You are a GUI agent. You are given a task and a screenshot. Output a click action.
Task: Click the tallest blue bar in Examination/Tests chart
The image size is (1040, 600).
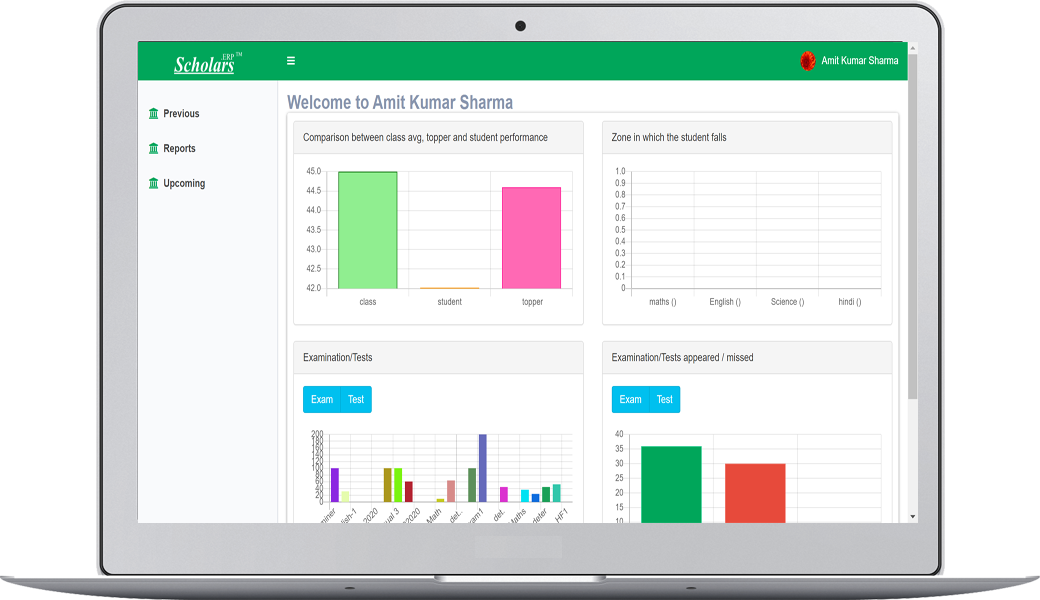[x=482, y=467]
